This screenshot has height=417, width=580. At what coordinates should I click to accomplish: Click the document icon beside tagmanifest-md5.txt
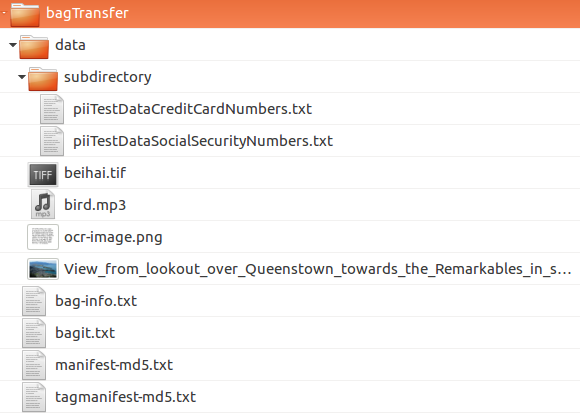[34, 397]
